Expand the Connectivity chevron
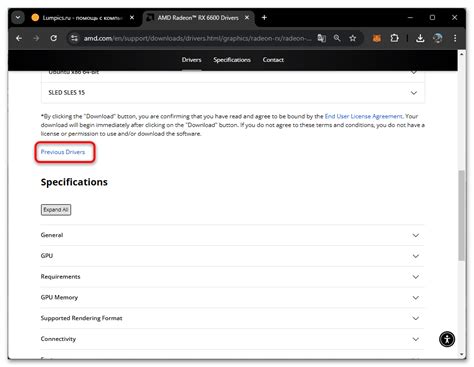Screen dimensions: 474x367 pyautogui.click(x=416, y=339)
